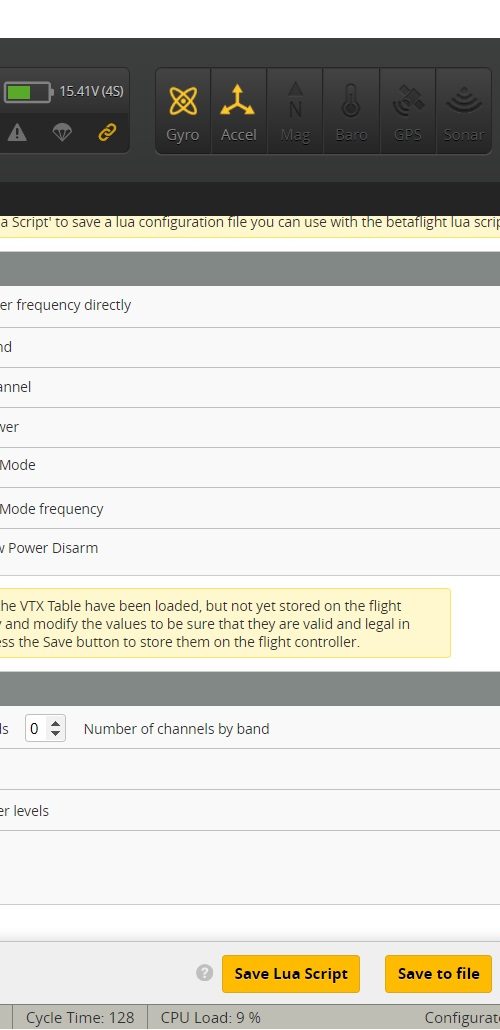Click the Save to file button
Screen dimensions: 500x1030
(x=438, y=974)
